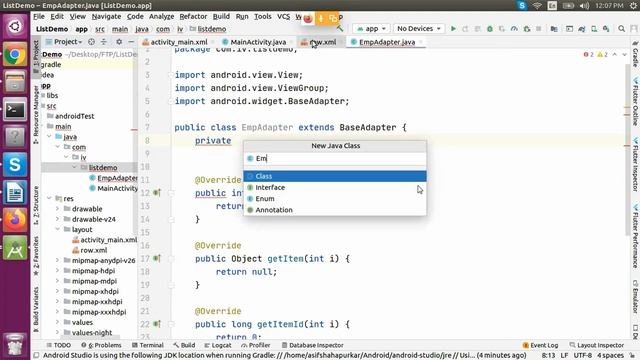
Task: Open Files manager from the dock
Action: tap(15, 82)
